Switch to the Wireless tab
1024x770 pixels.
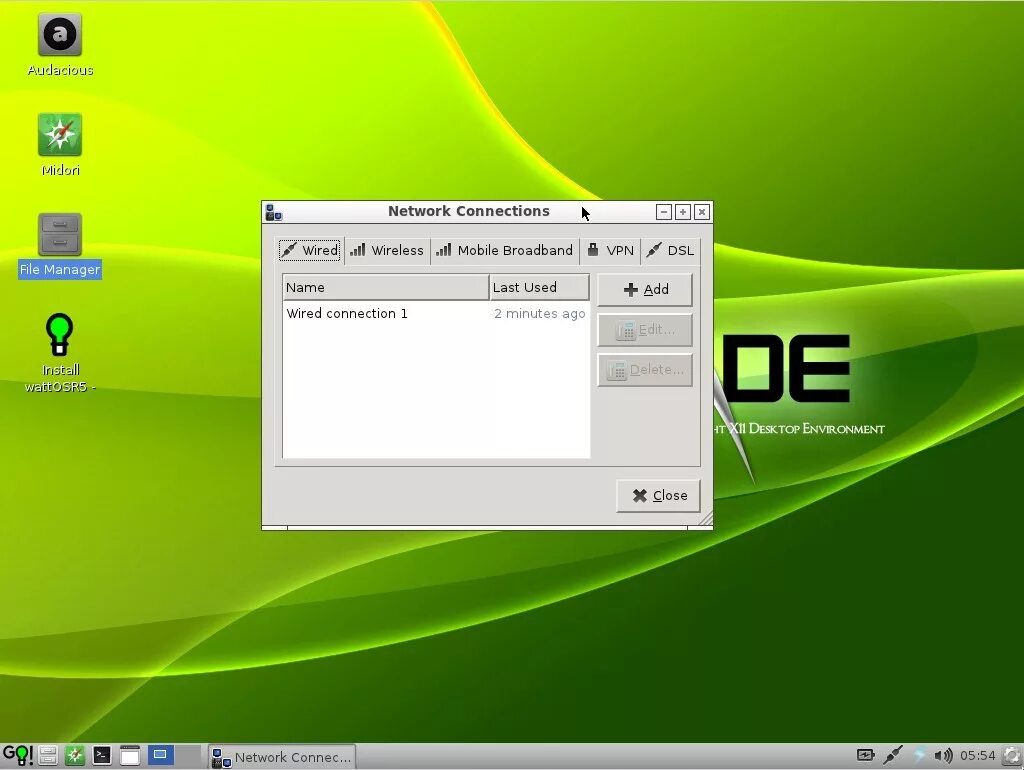pos(387,251)
